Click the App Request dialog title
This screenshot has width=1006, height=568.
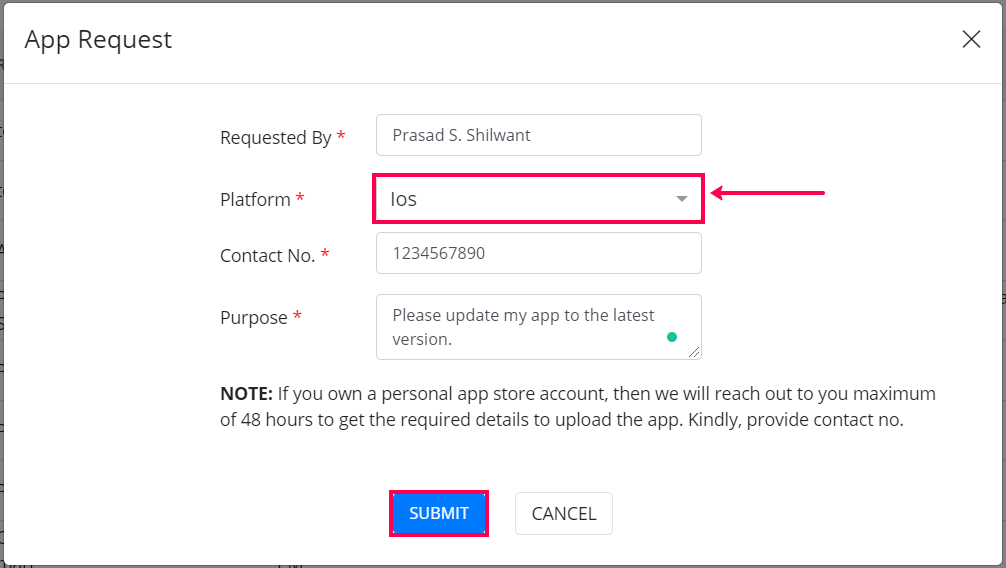click(98, 39)
